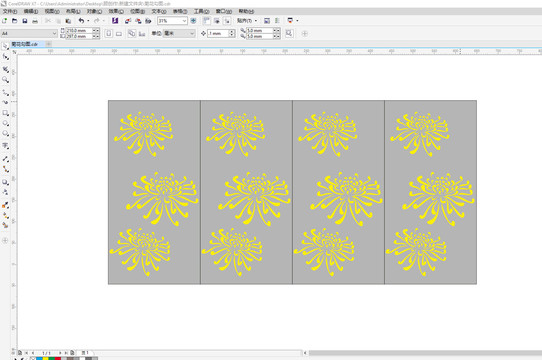Click the red swatch in the color palette
This screenshot has width=542, height=360.
click(58, 359)
